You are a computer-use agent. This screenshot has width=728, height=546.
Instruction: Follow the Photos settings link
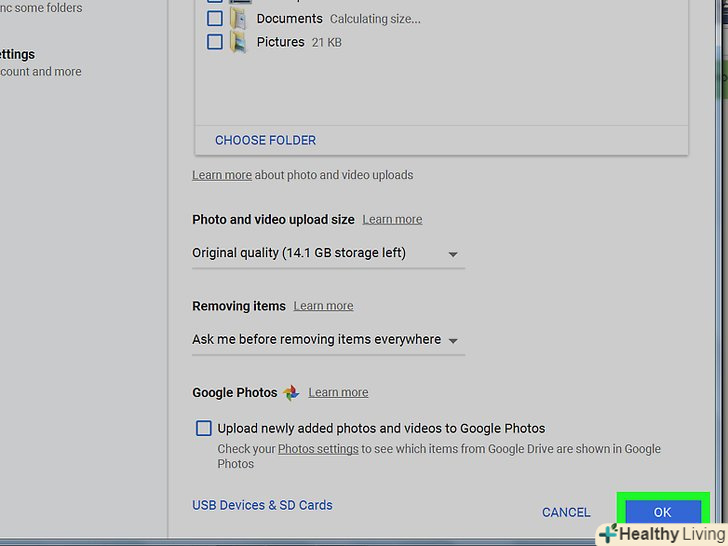pyautogui.click(x=318, y=449)
